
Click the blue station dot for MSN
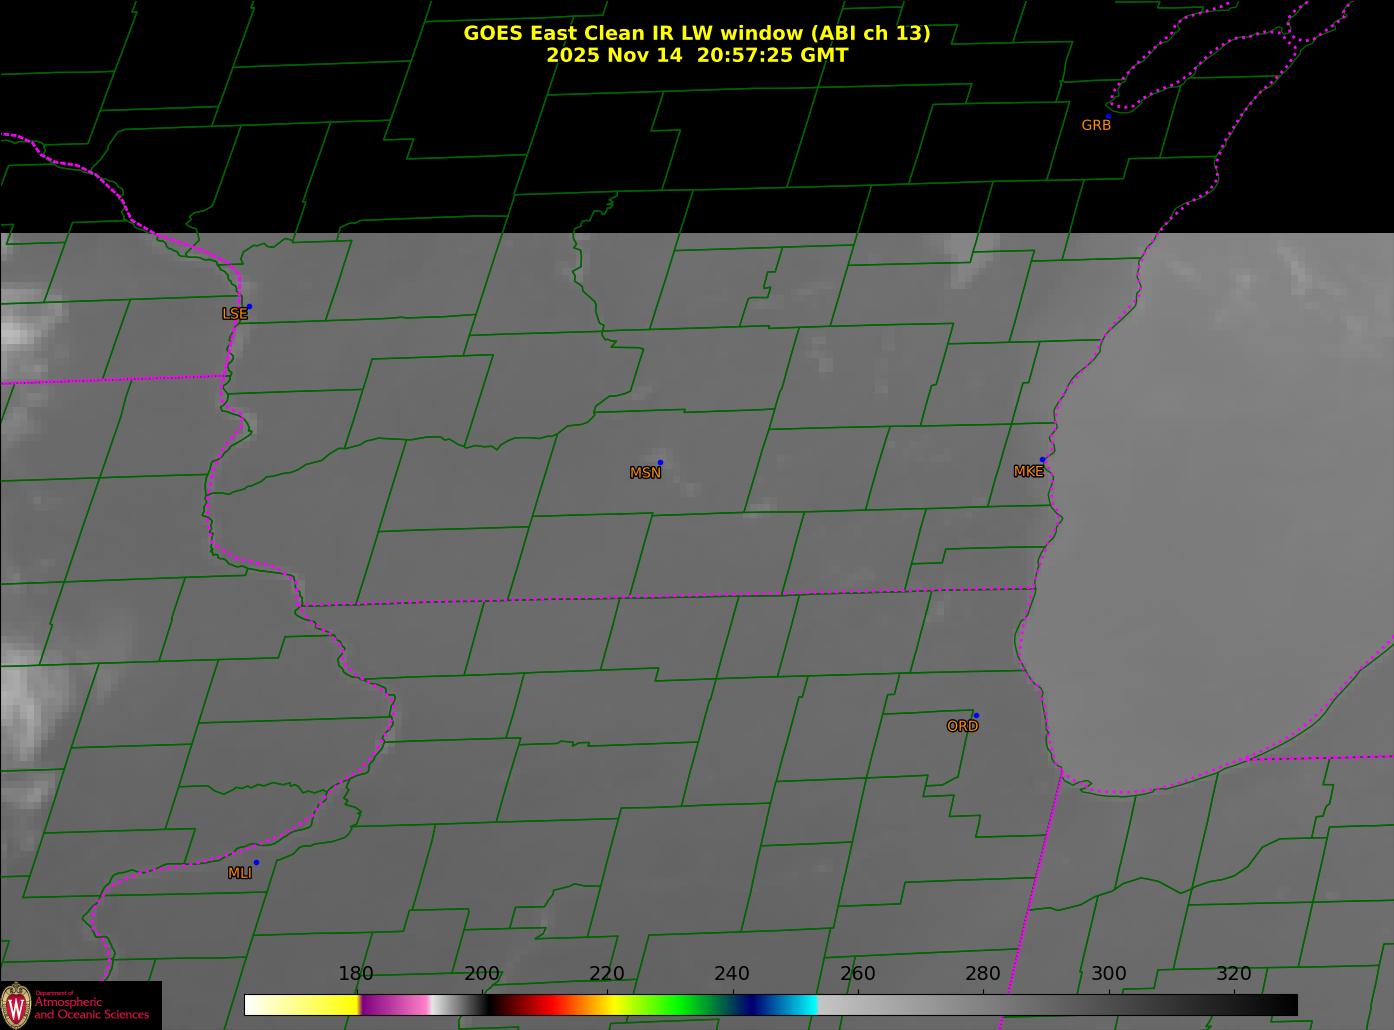pyautogui.click(x=660, y=462)
